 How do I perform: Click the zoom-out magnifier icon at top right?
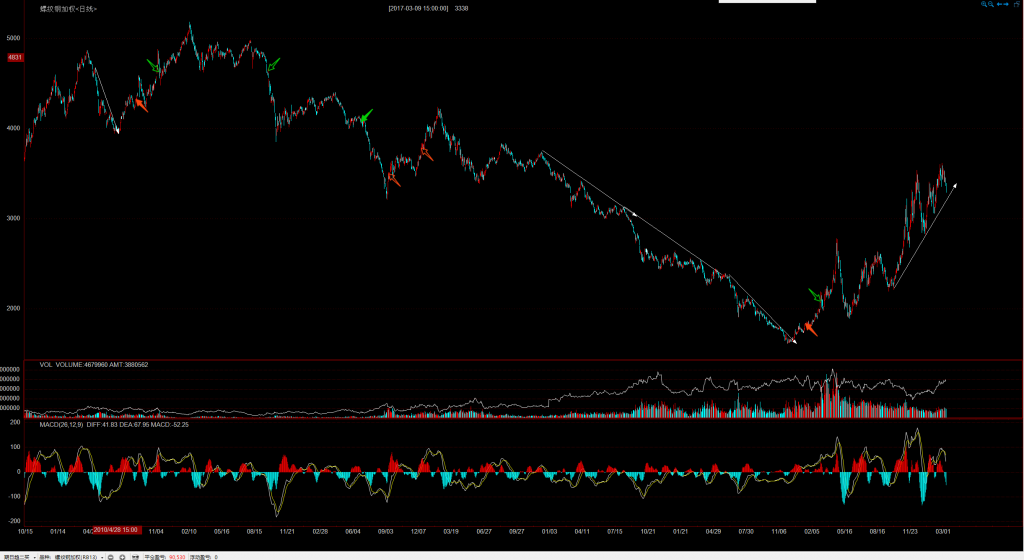(992, 5)
